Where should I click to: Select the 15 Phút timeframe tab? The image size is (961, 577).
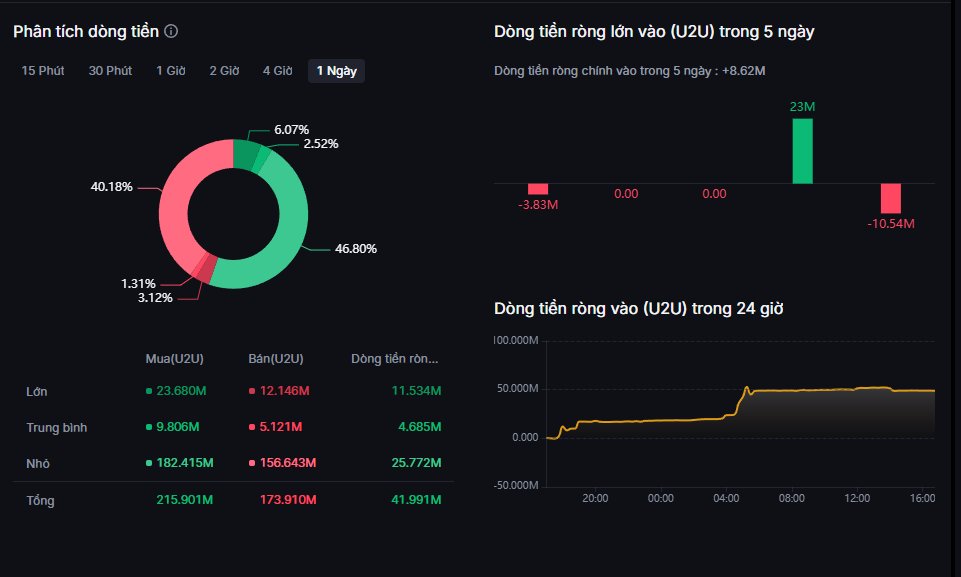(43, 71)
